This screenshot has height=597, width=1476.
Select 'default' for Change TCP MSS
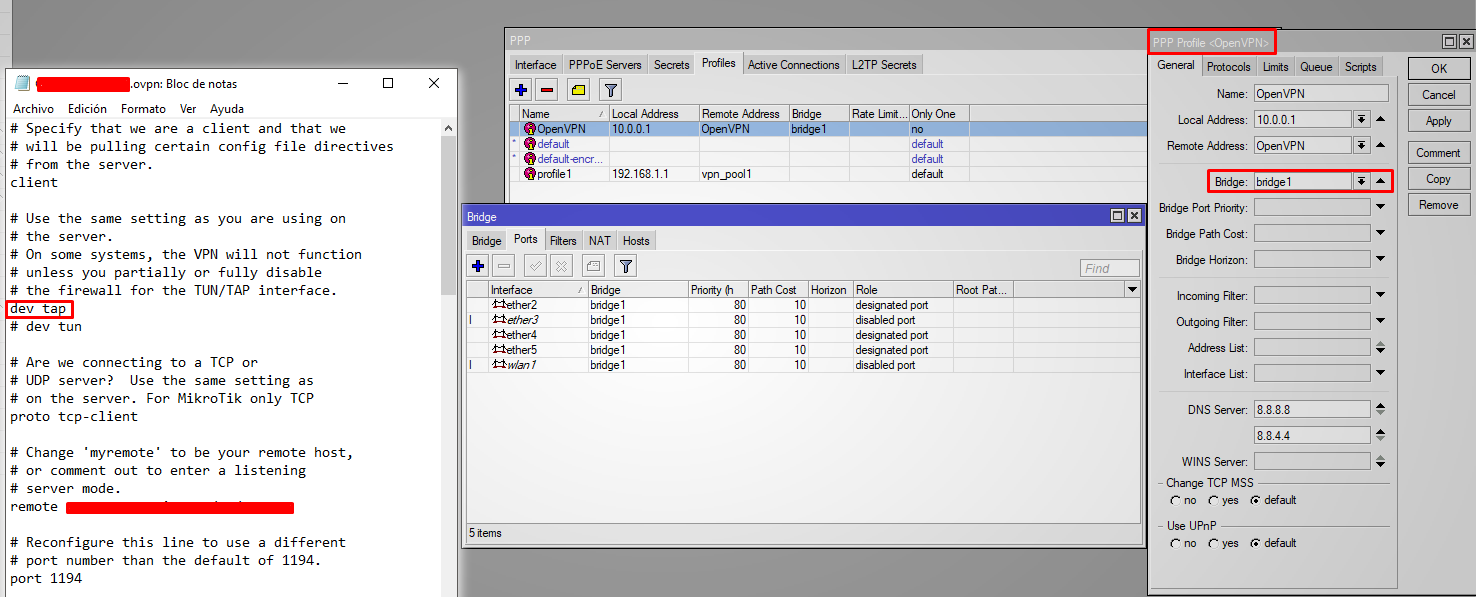point(1255,500)
